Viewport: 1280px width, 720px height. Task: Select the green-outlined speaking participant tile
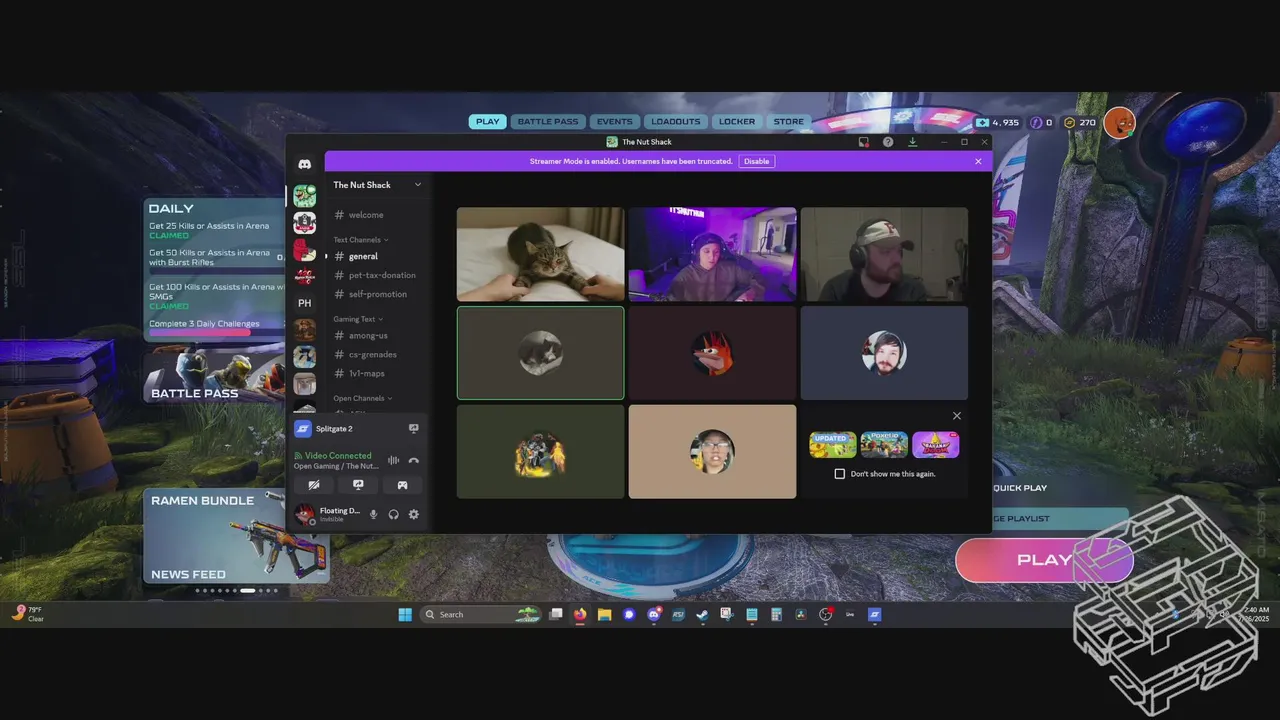coord(540,353)
